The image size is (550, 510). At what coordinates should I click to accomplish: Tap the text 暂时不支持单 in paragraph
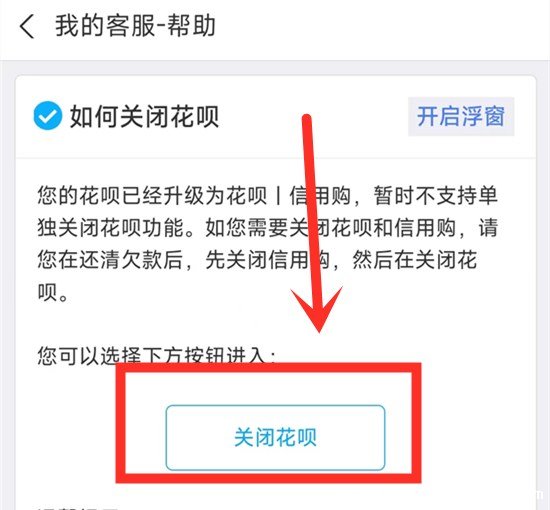coord(436,195)
